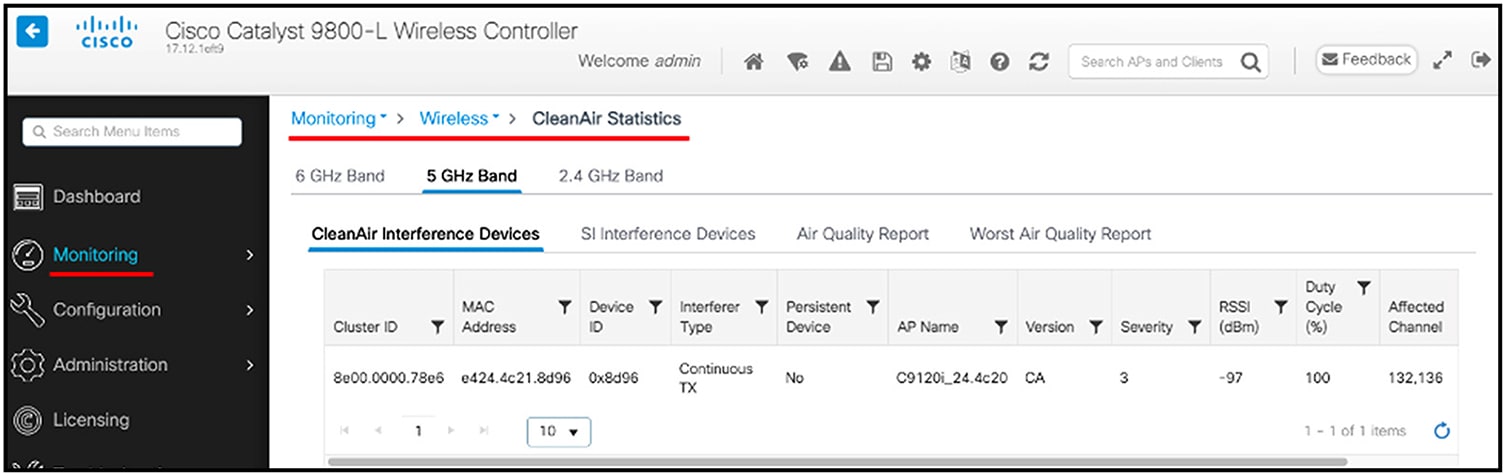This screenshot has height=476, width=1506.
Task: Open the wireless setup icon
Action: click(x=797, y=62)
